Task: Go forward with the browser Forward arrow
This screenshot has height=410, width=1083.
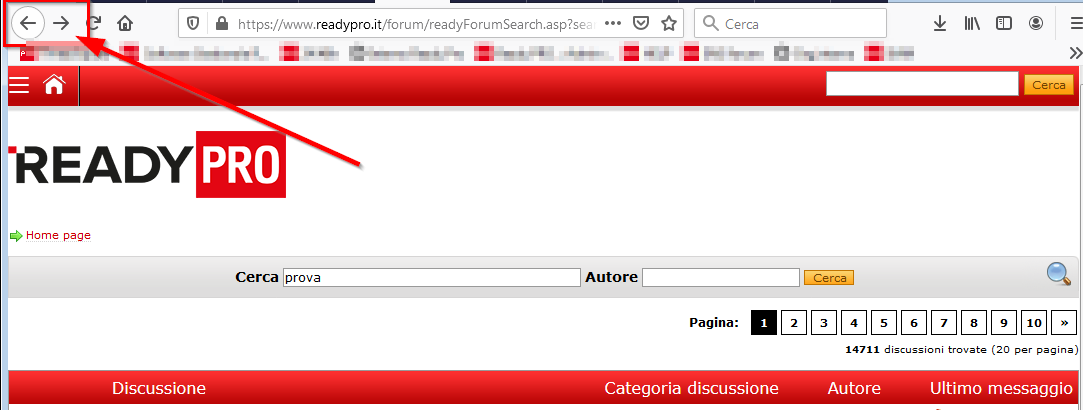Action: pos(62,23)
